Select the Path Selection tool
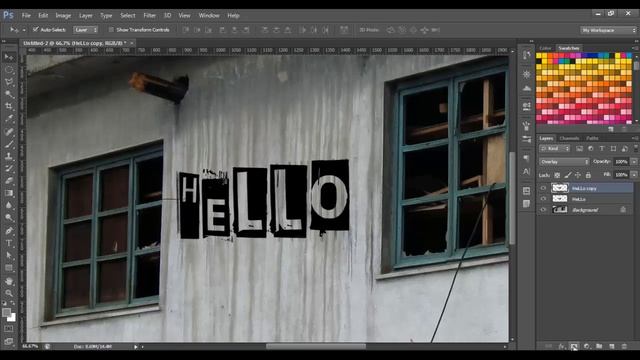This screenshot has height=360, width=640. [x=9, y=256]
